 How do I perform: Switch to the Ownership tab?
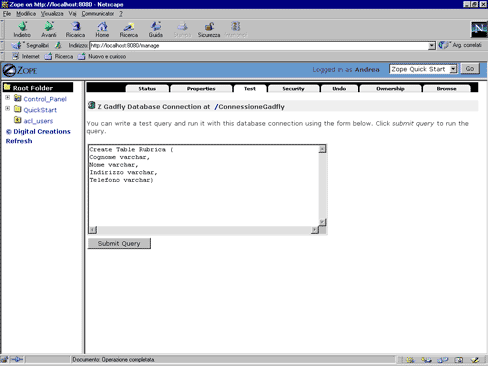point(390,89)
